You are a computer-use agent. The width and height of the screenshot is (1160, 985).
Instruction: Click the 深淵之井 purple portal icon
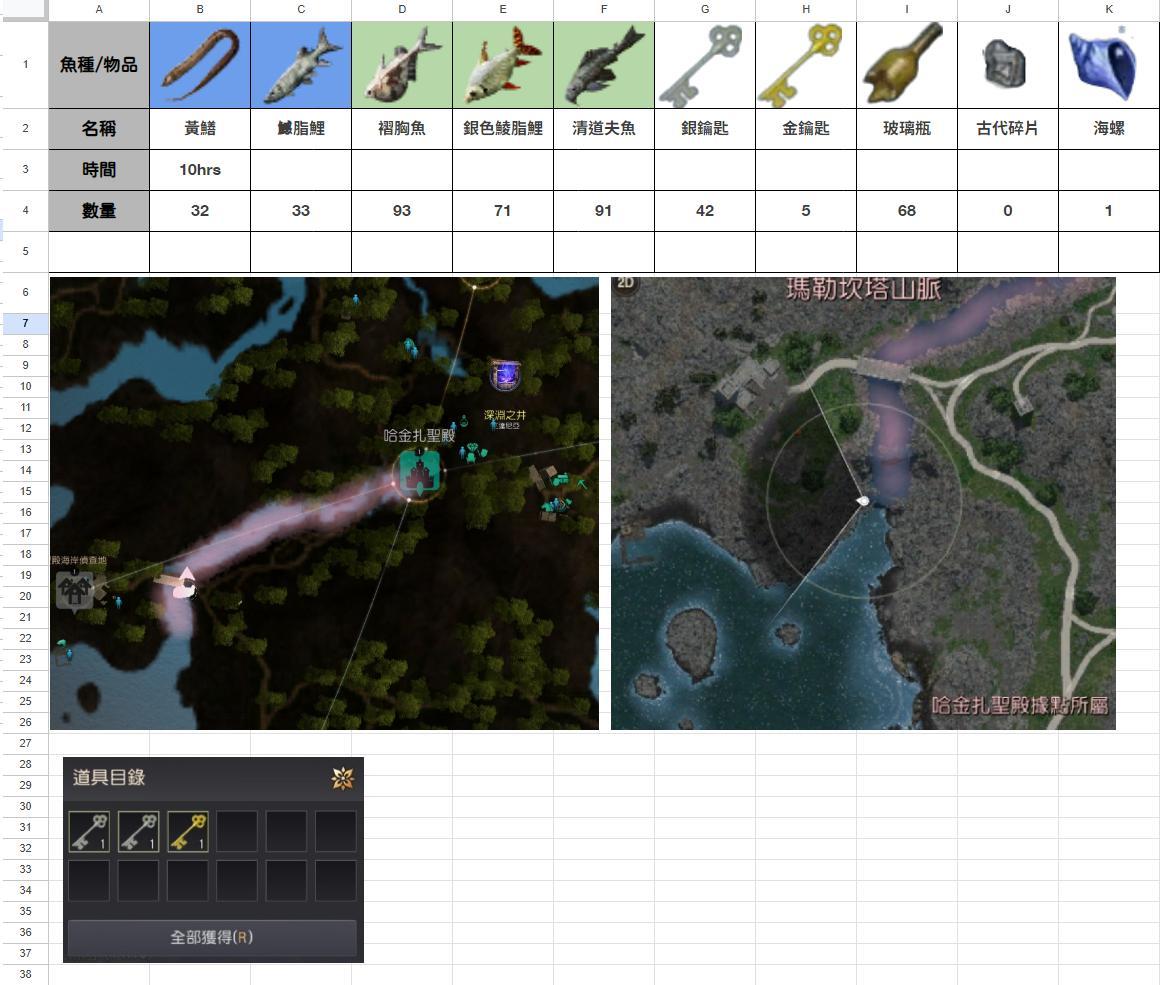[505, 375]
